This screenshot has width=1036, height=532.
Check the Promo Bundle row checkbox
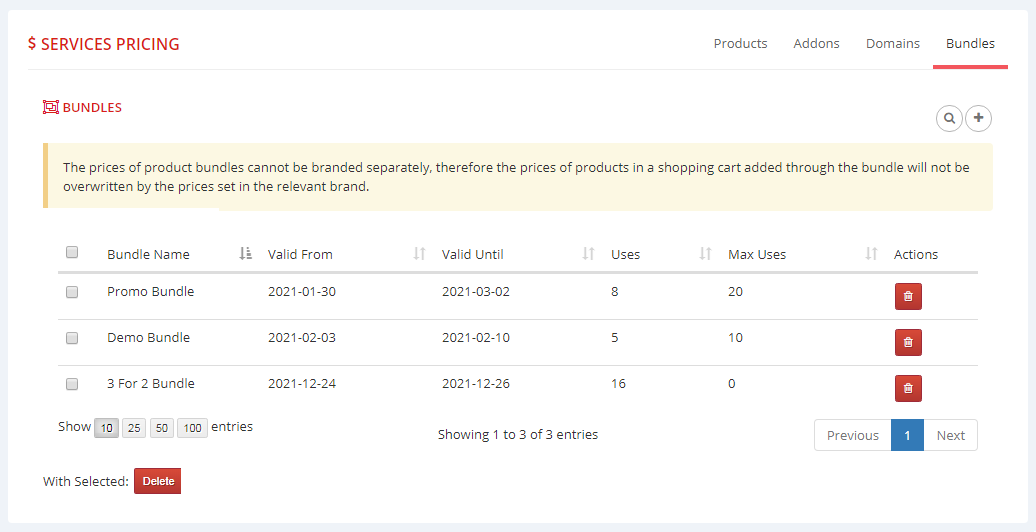pyautogui.click(x=72, y=292)
